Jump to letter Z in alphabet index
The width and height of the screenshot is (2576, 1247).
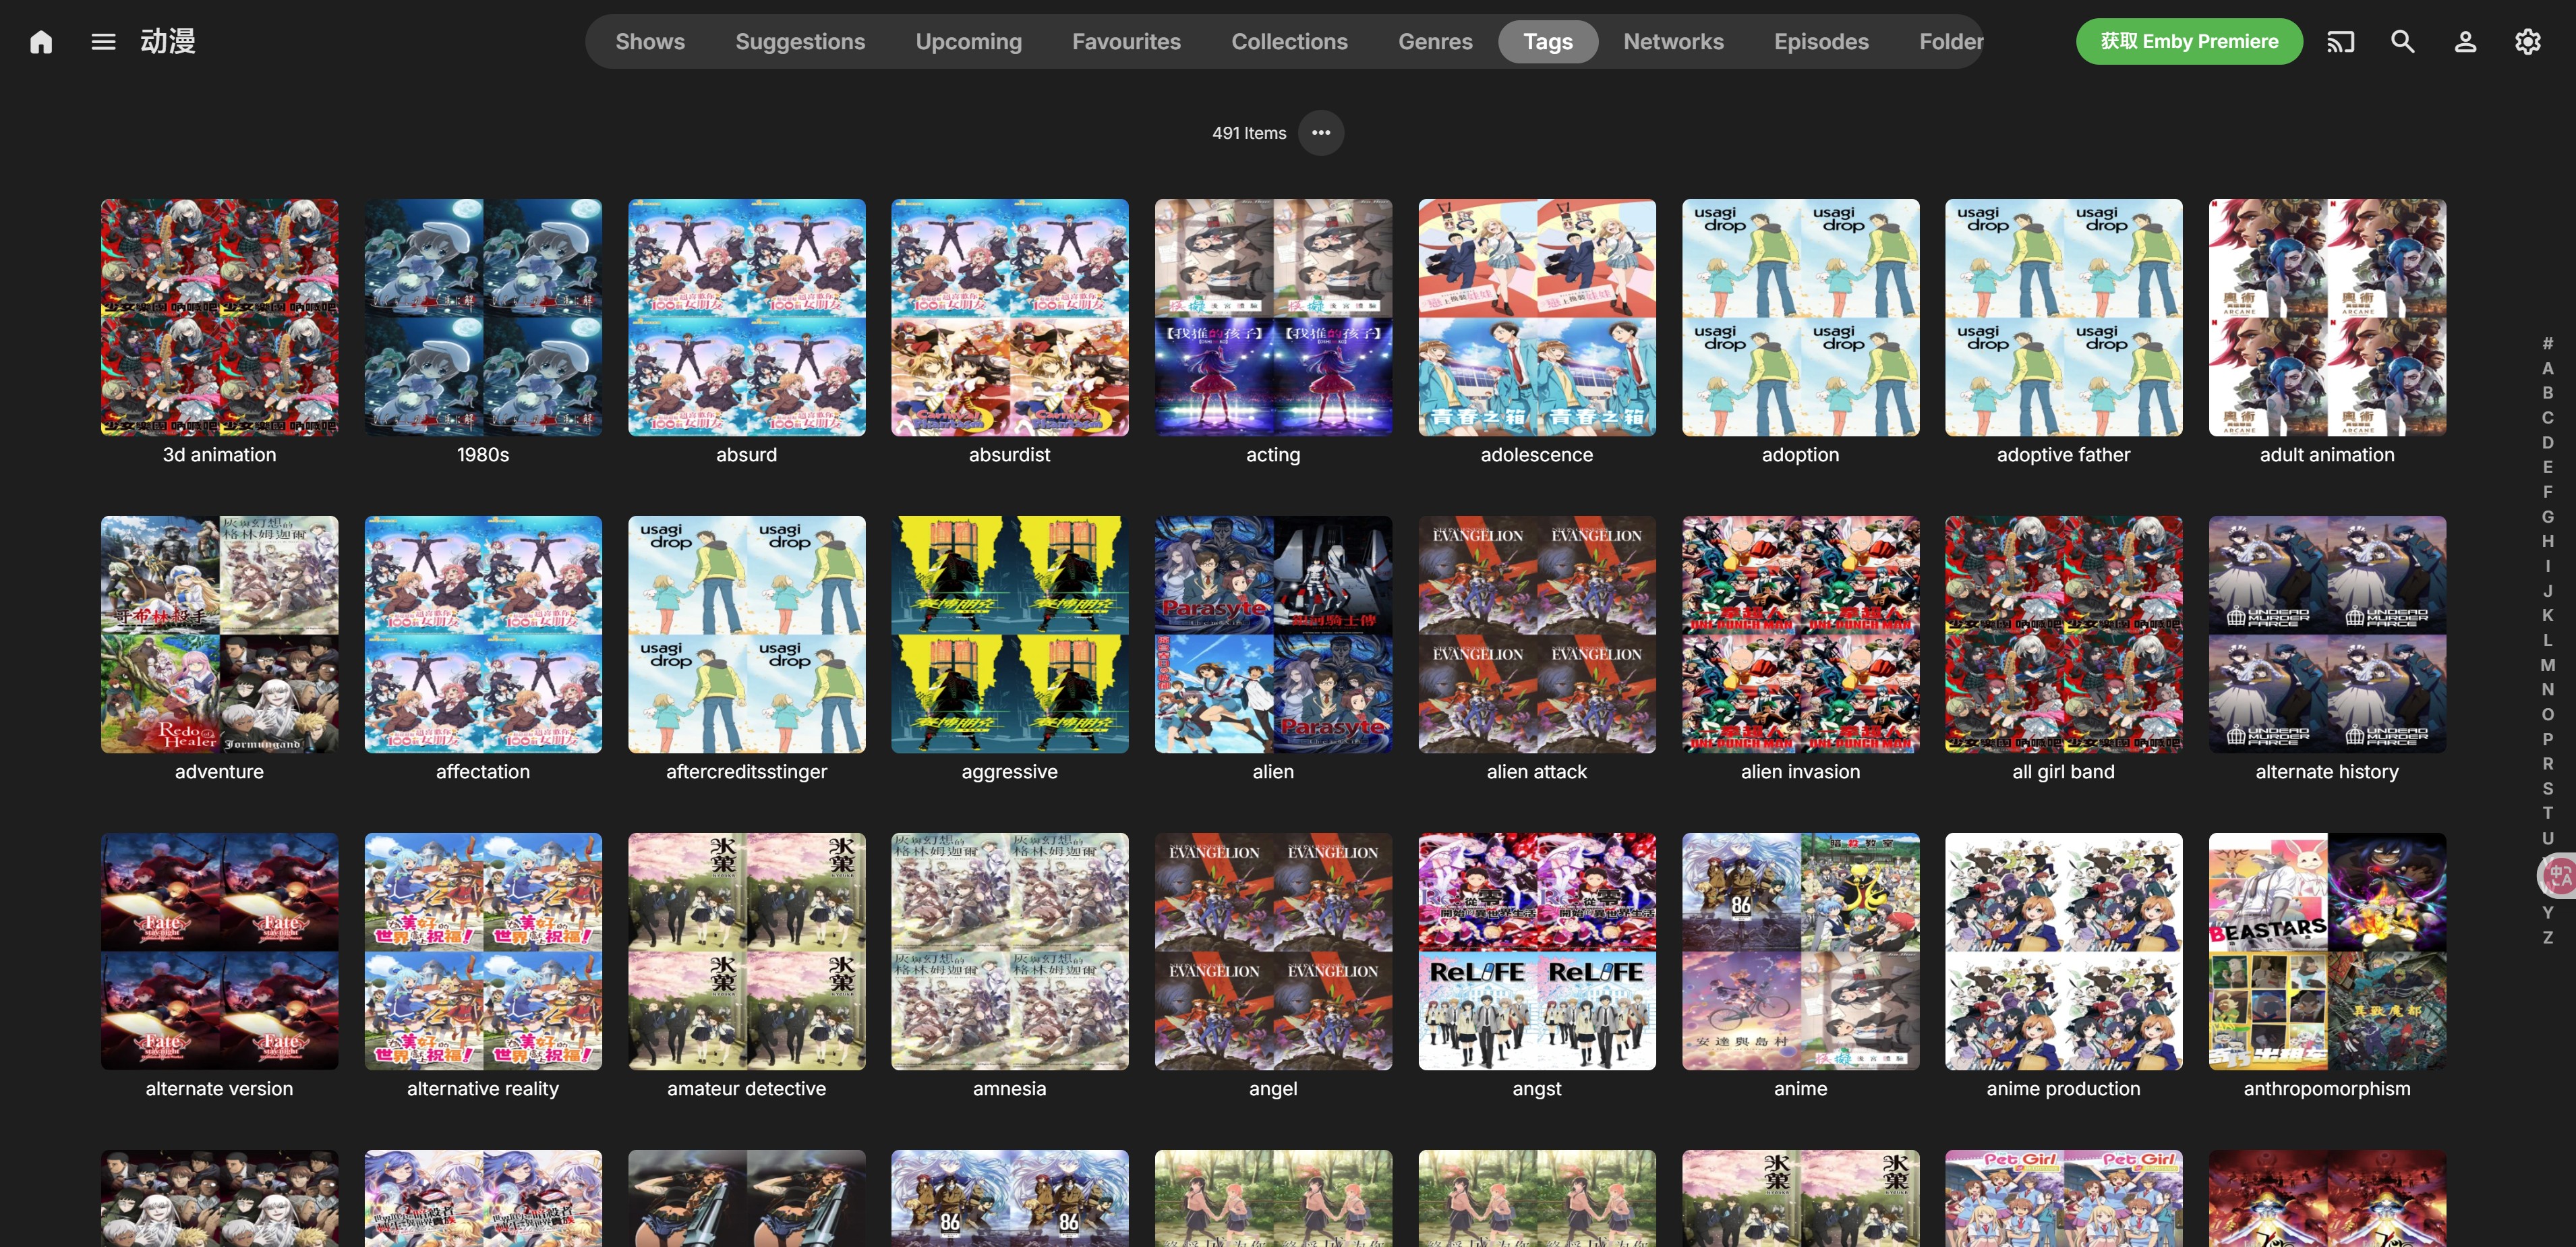(x=2547, y=937)
